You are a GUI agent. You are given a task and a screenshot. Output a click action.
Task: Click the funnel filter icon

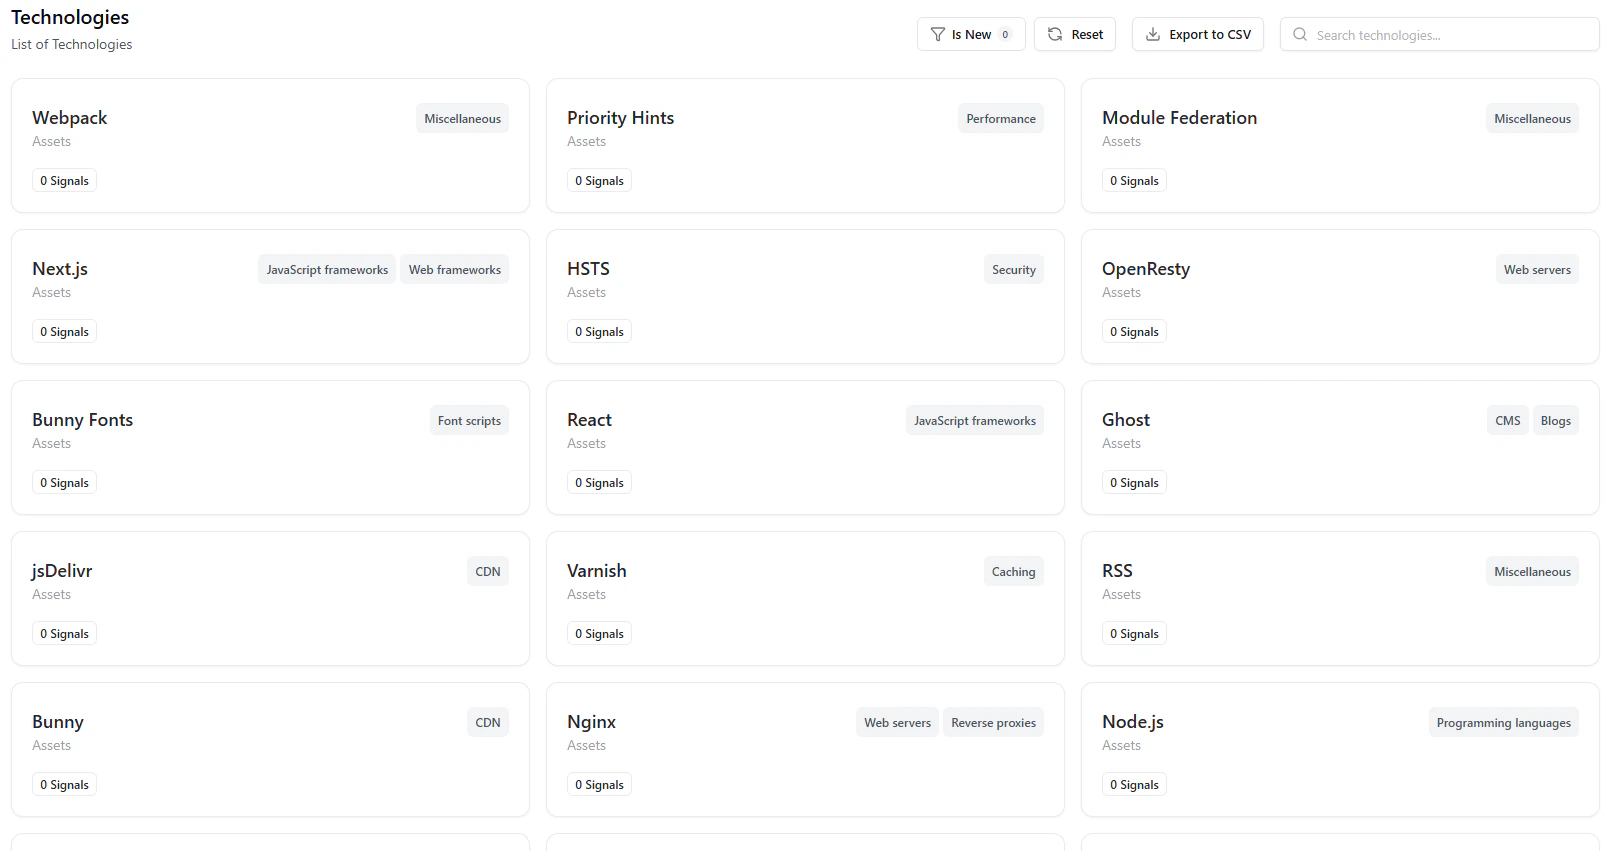[x=937, y=34]
